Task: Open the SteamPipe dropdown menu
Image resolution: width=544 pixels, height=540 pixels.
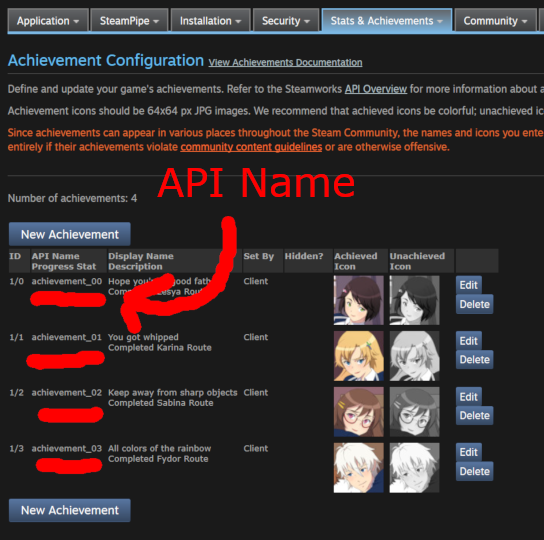Action: [129, 21]
